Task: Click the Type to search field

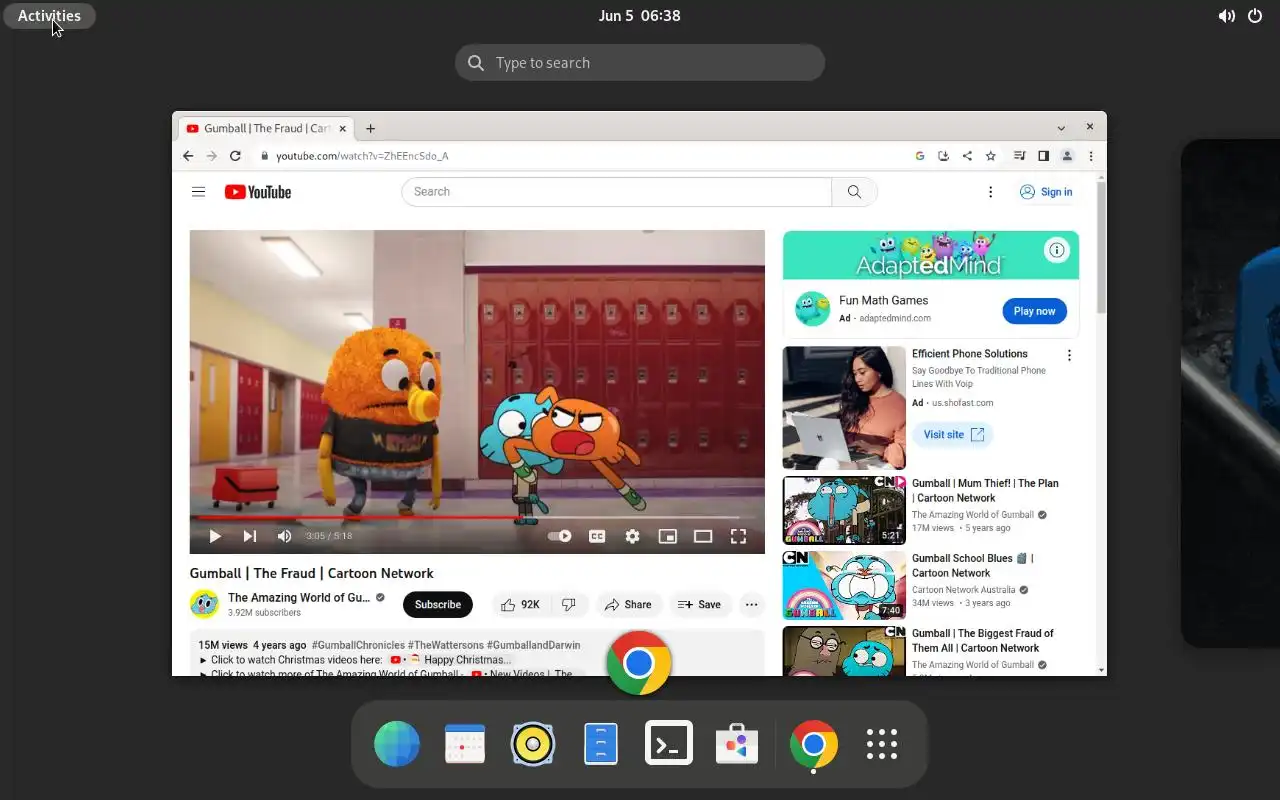Action: (x=640, y=63)
